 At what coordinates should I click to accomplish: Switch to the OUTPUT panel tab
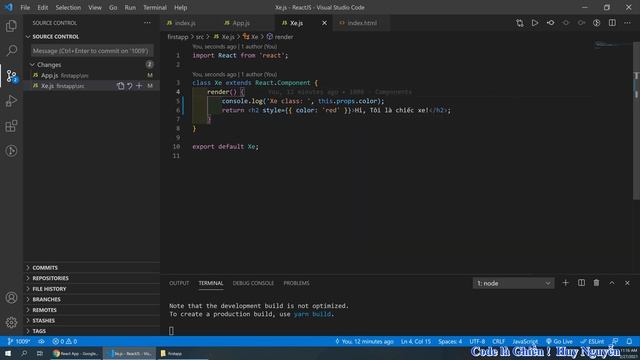(x=179, y=283)
